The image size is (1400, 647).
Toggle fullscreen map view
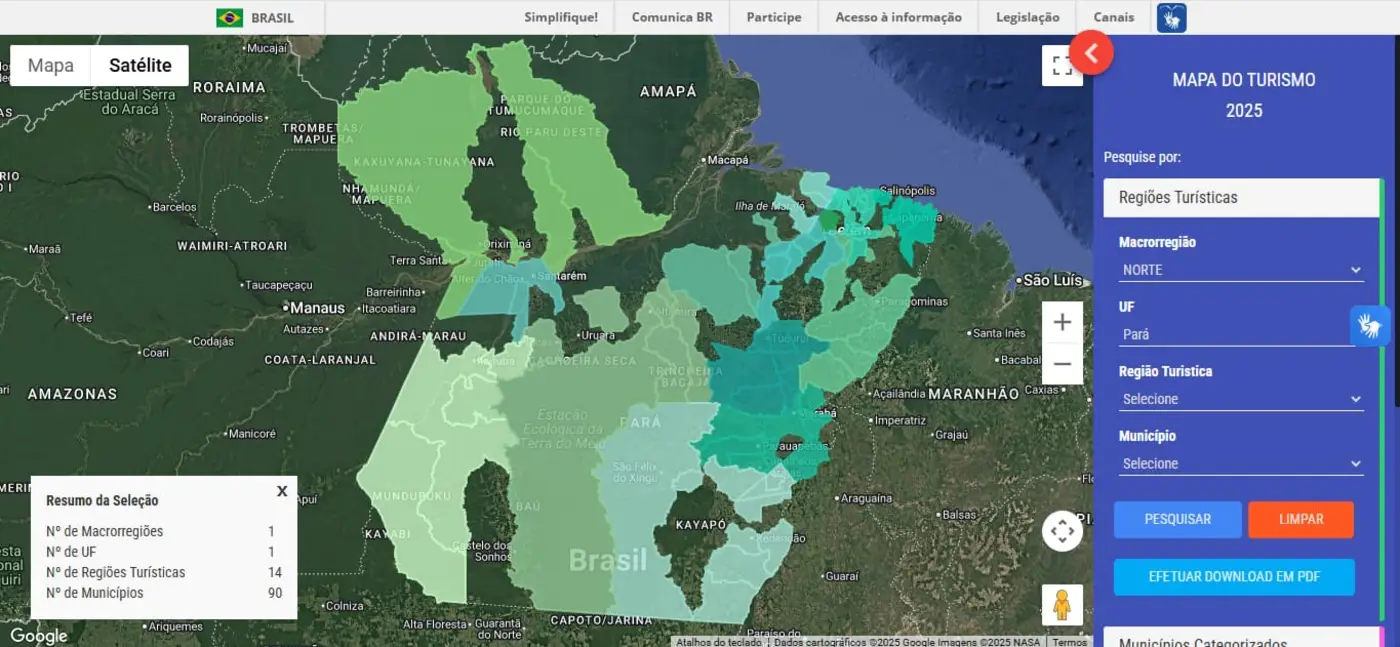click(1062, 66)
